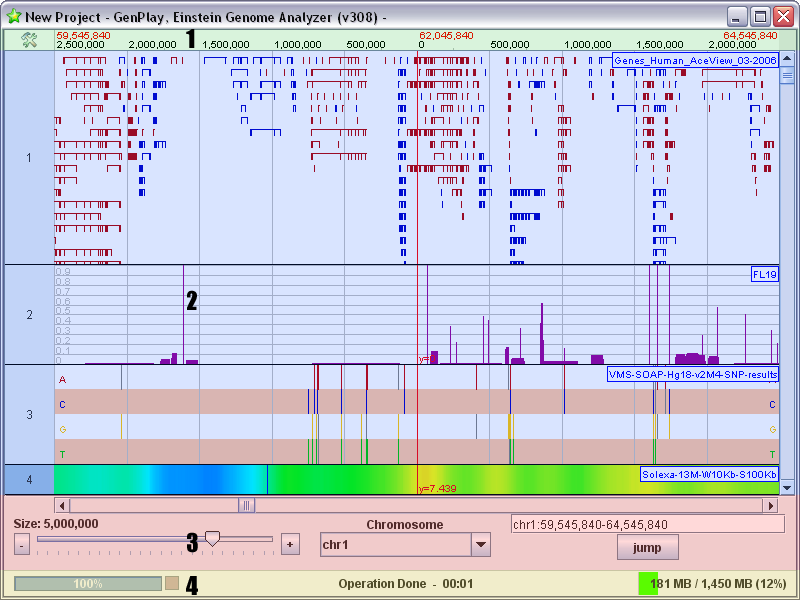Select track 2 handle

pyautogui.click(x=29, y=315)
